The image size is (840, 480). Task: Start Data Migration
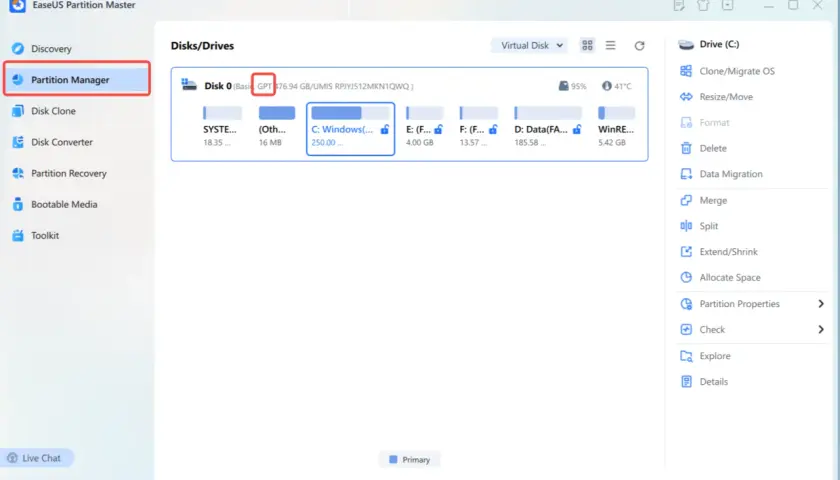731,174
